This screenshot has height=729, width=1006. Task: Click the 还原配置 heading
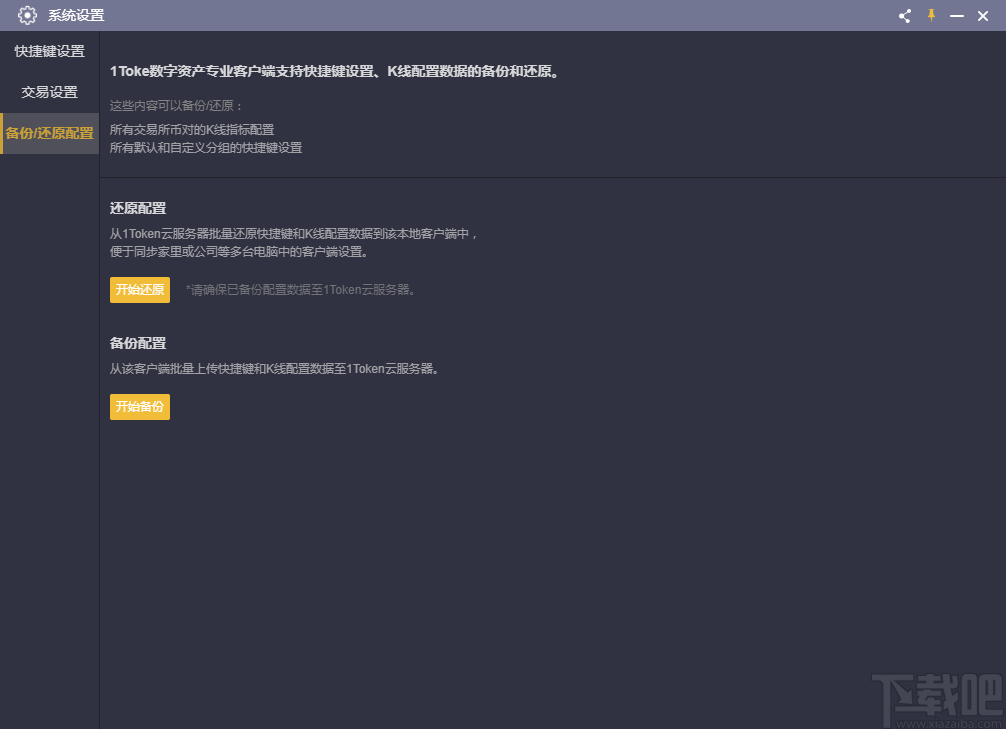click(x=138, y=209)
